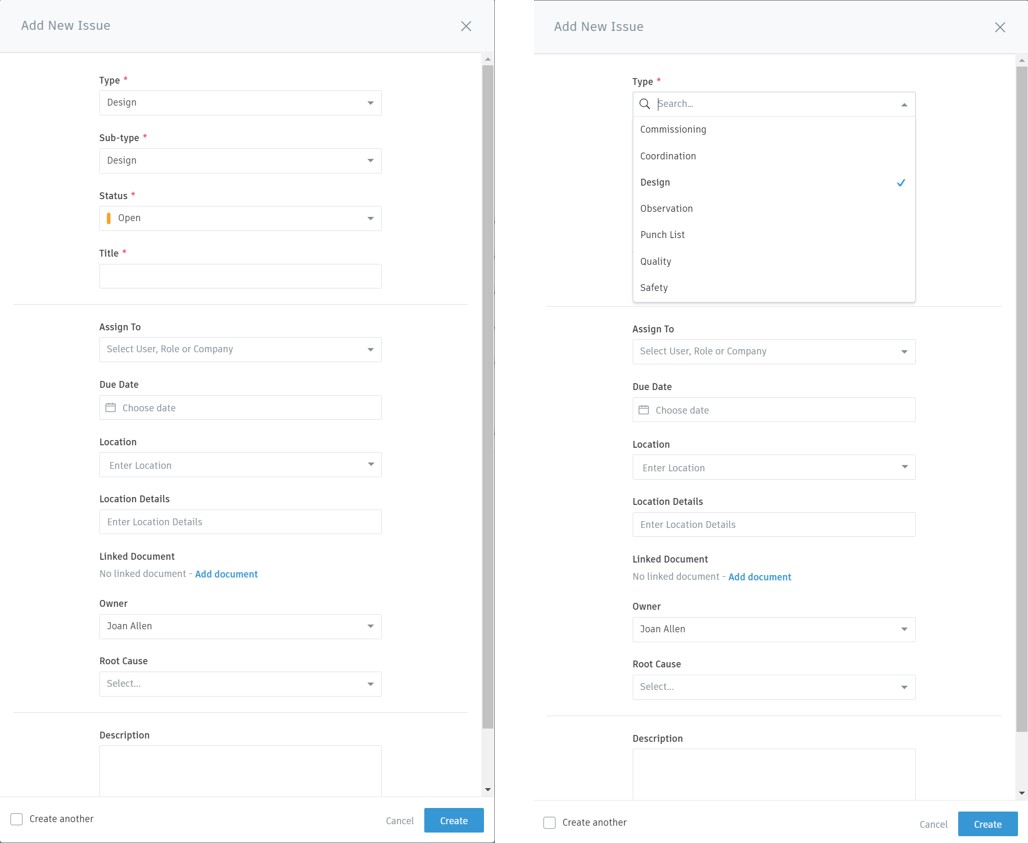The image size is (1028, 843).
Task: Click the orange Open status indicator
Action: pyautogui.click(x=110, y=217)
